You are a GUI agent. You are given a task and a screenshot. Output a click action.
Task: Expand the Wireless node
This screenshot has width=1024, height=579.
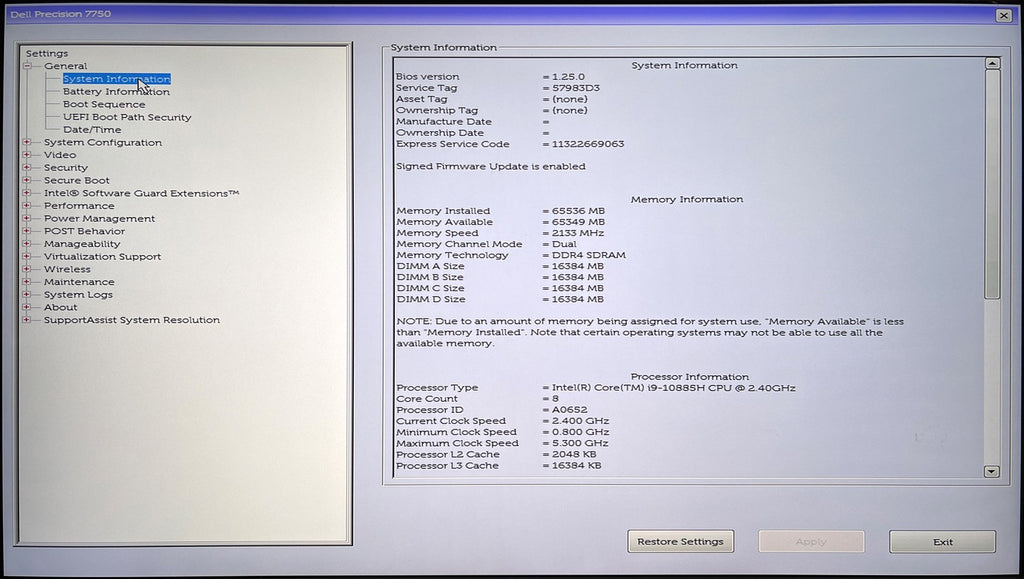[x=27, y=269]
